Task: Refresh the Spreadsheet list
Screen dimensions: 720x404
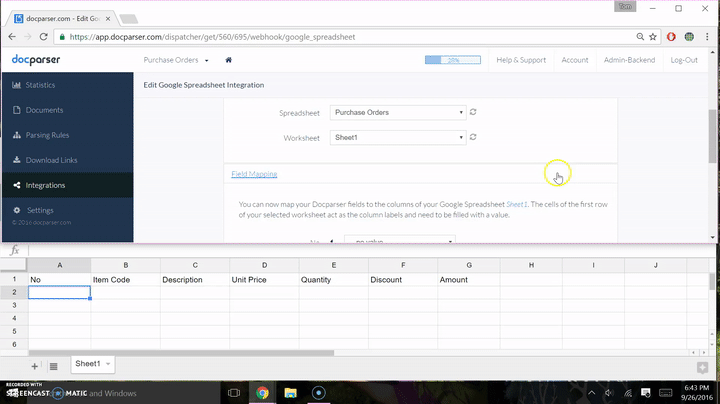Action: coord(473,112)
